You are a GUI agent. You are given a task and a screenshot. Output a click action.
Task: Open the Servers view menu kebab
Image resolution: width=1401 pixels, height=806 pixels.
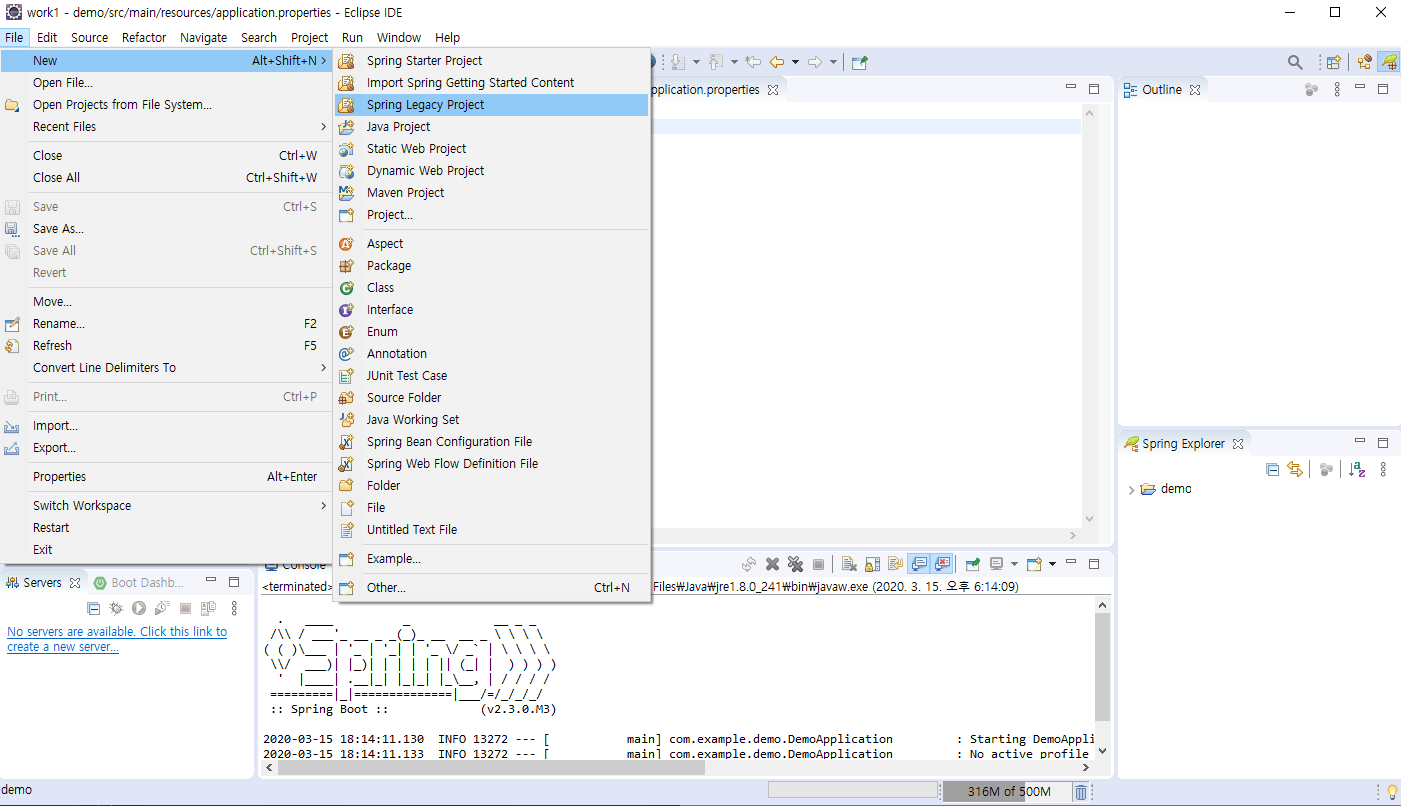pyautogui.click(x=234, y=608)
